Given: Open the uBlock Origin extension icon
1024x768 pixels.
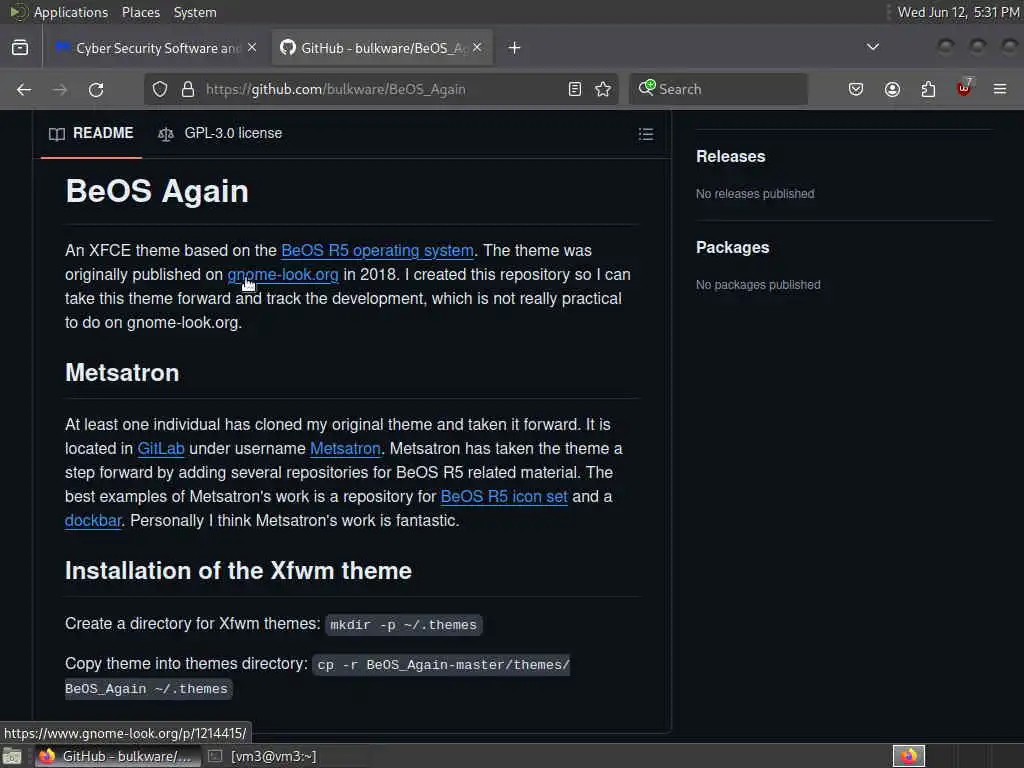Looking at the screenshot, I should 964,88.
